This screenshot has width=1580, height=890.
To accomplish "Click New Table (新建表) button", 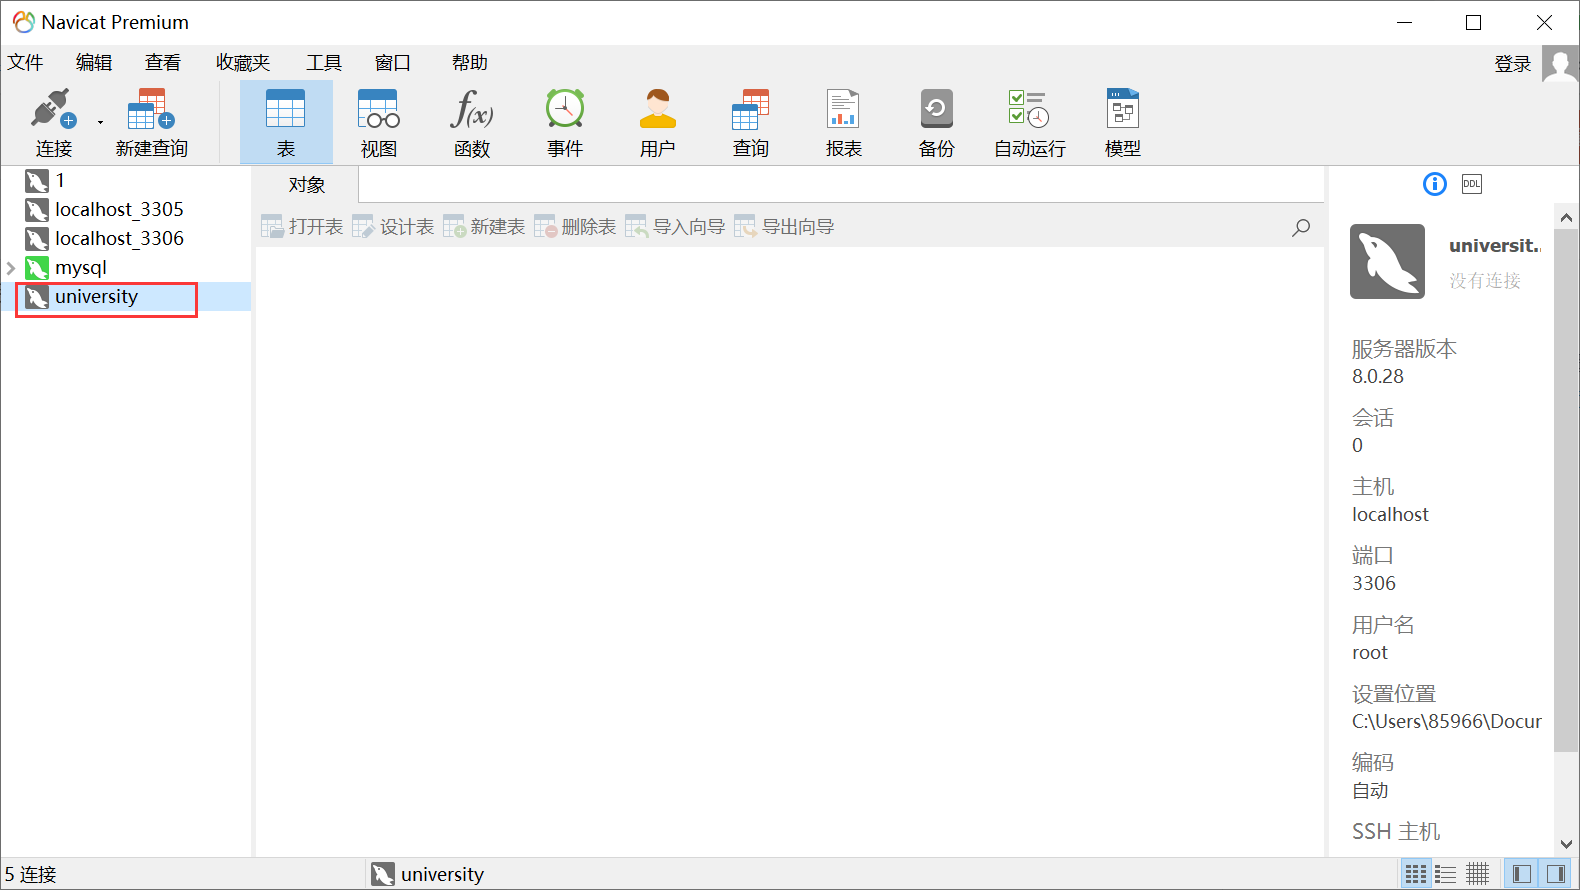I will pyautogui.click(x=484, y=227).
